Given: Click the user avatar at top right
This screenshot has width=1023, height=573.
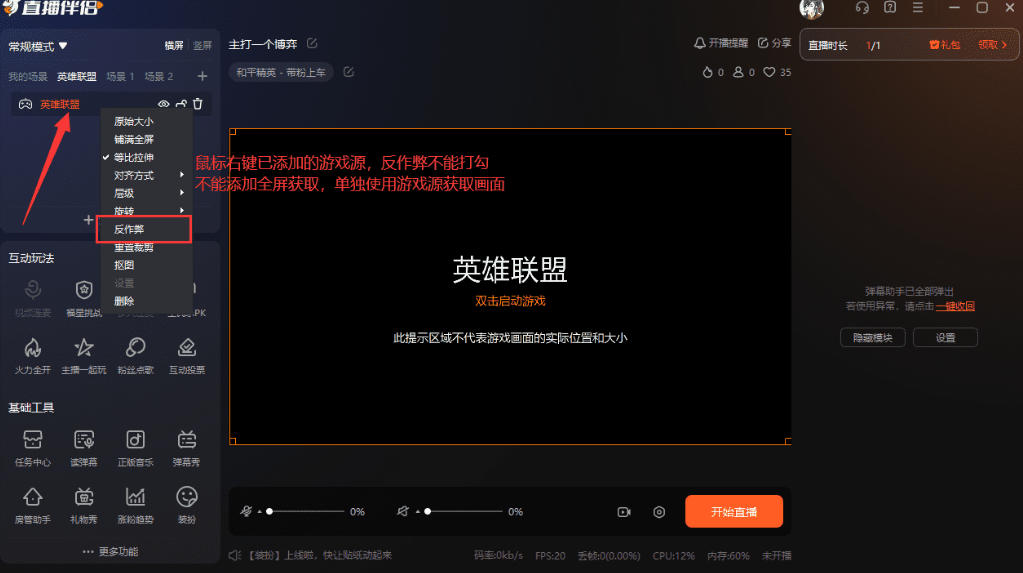Looking at the screenshot, I should [812, 8].
